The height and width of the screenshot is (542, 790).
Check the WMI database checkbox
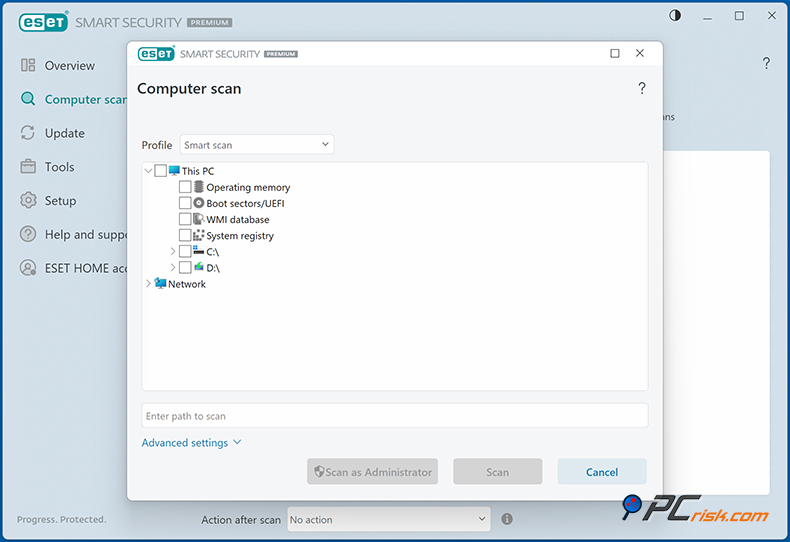[x=185, y=219]
